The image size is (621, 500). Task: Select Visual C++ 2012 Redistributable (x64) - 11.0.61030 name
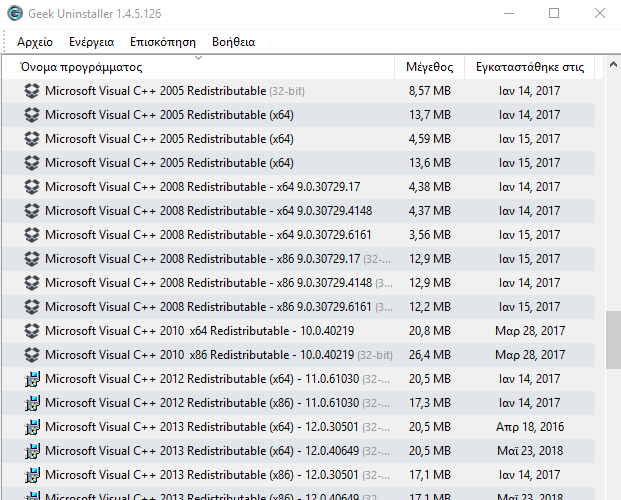click(217, 379)
